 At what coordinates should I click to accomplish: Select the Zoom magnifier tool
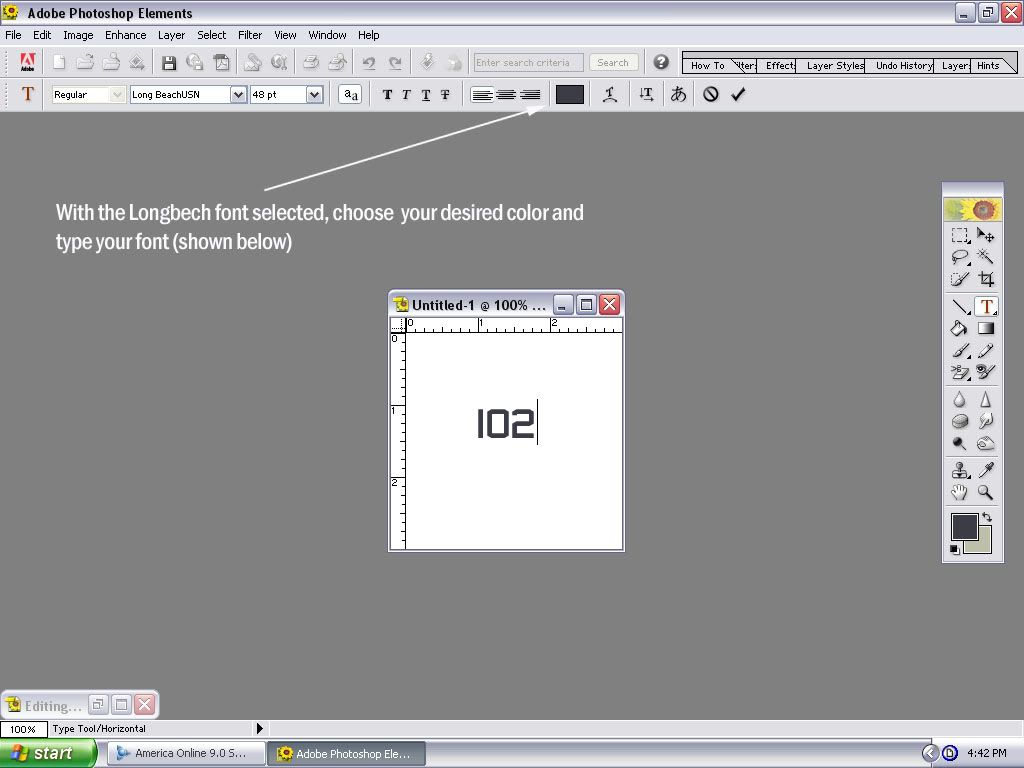985,492
